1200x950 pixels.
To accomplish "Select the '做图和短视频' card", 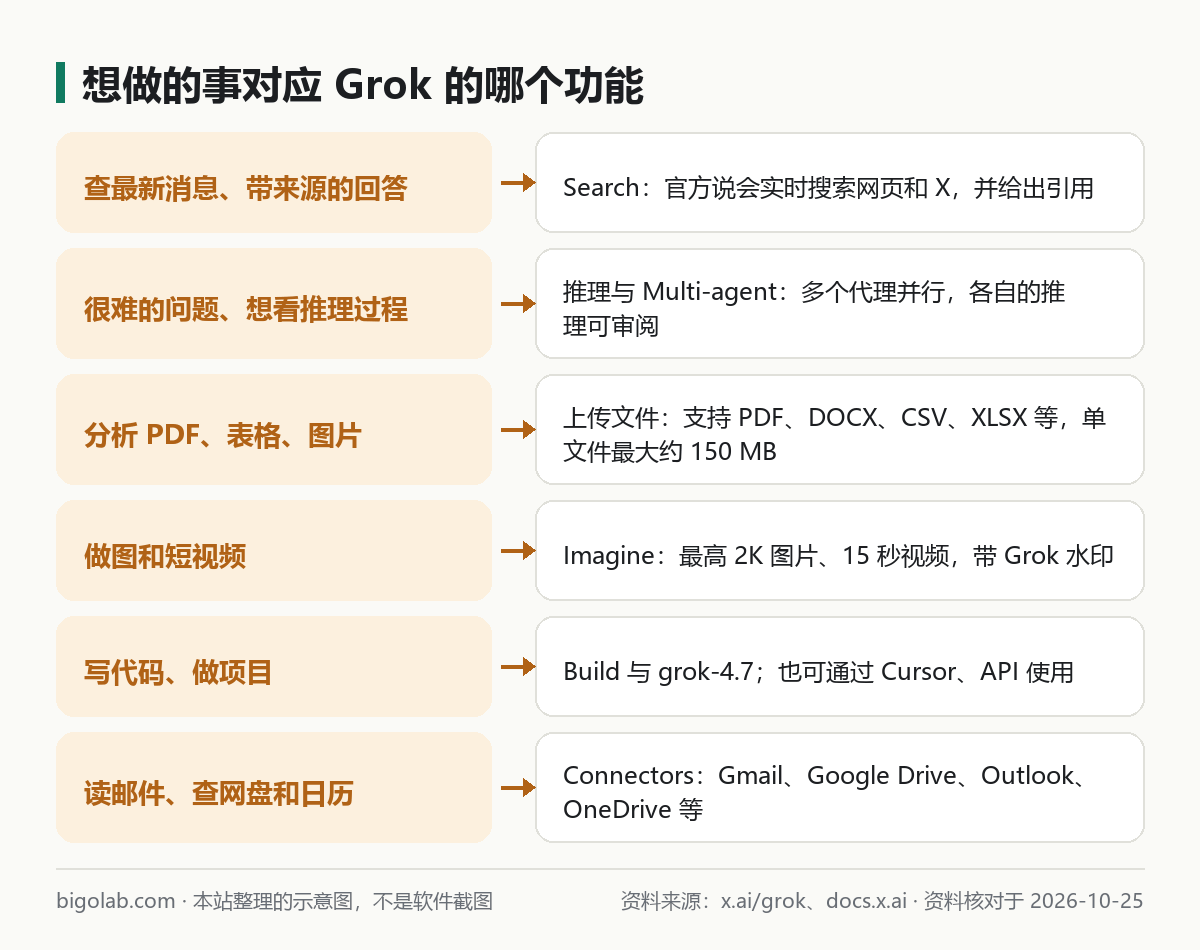I will [x=274, y=551].
